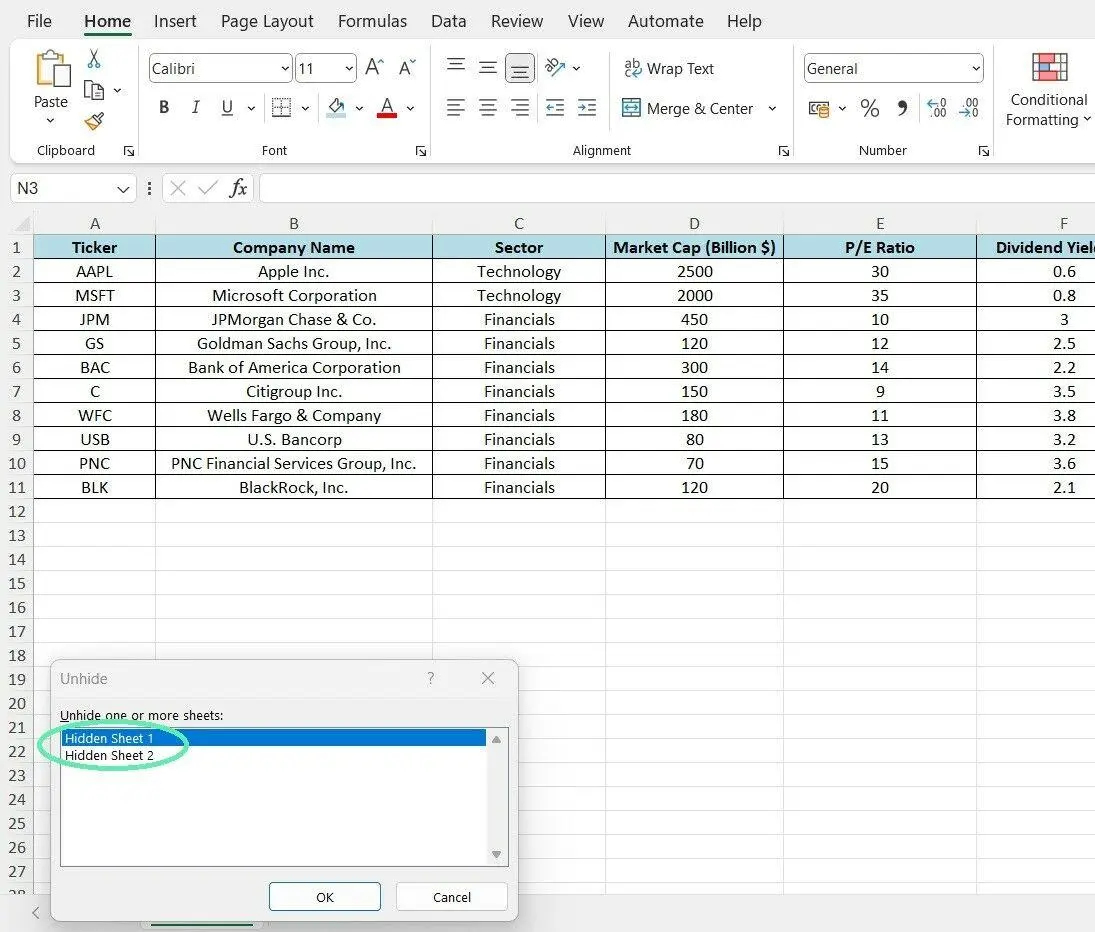Open the Borders dropdown arrow
1095x932 pixels.
click(x=305, y=108)
